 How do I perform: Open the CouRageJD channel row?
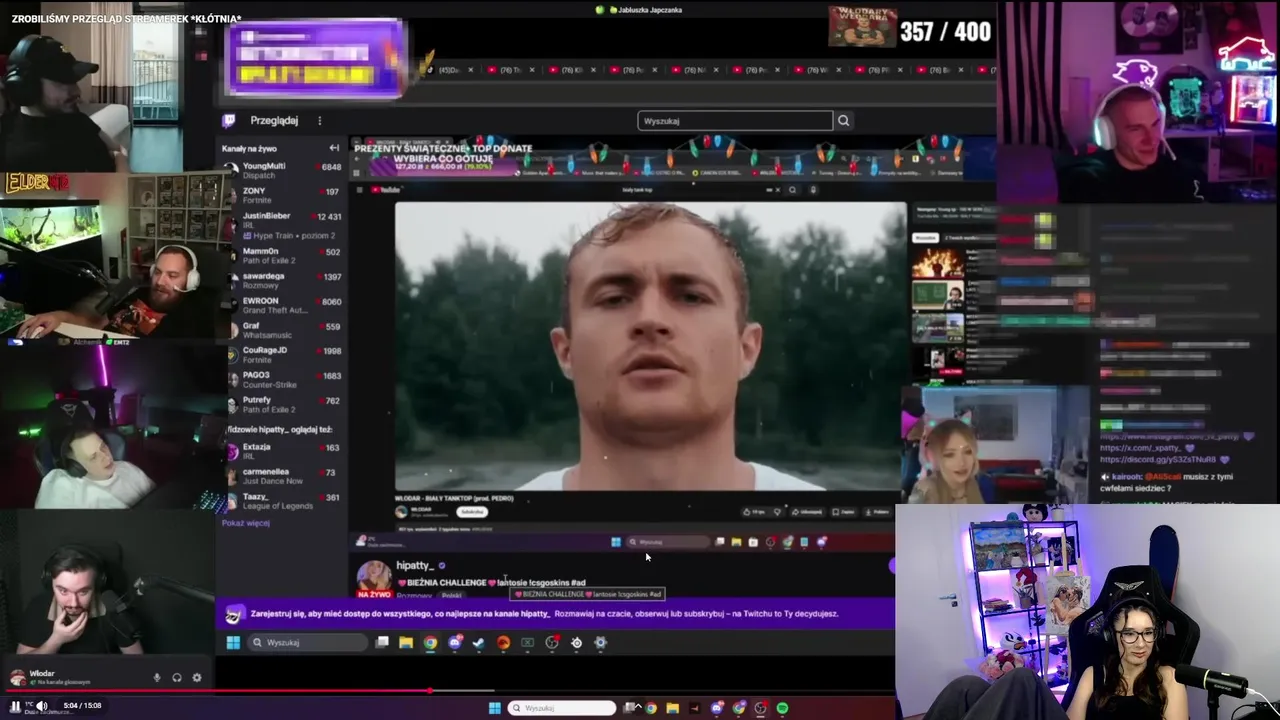pyautogui.click(x=284, y=355)
